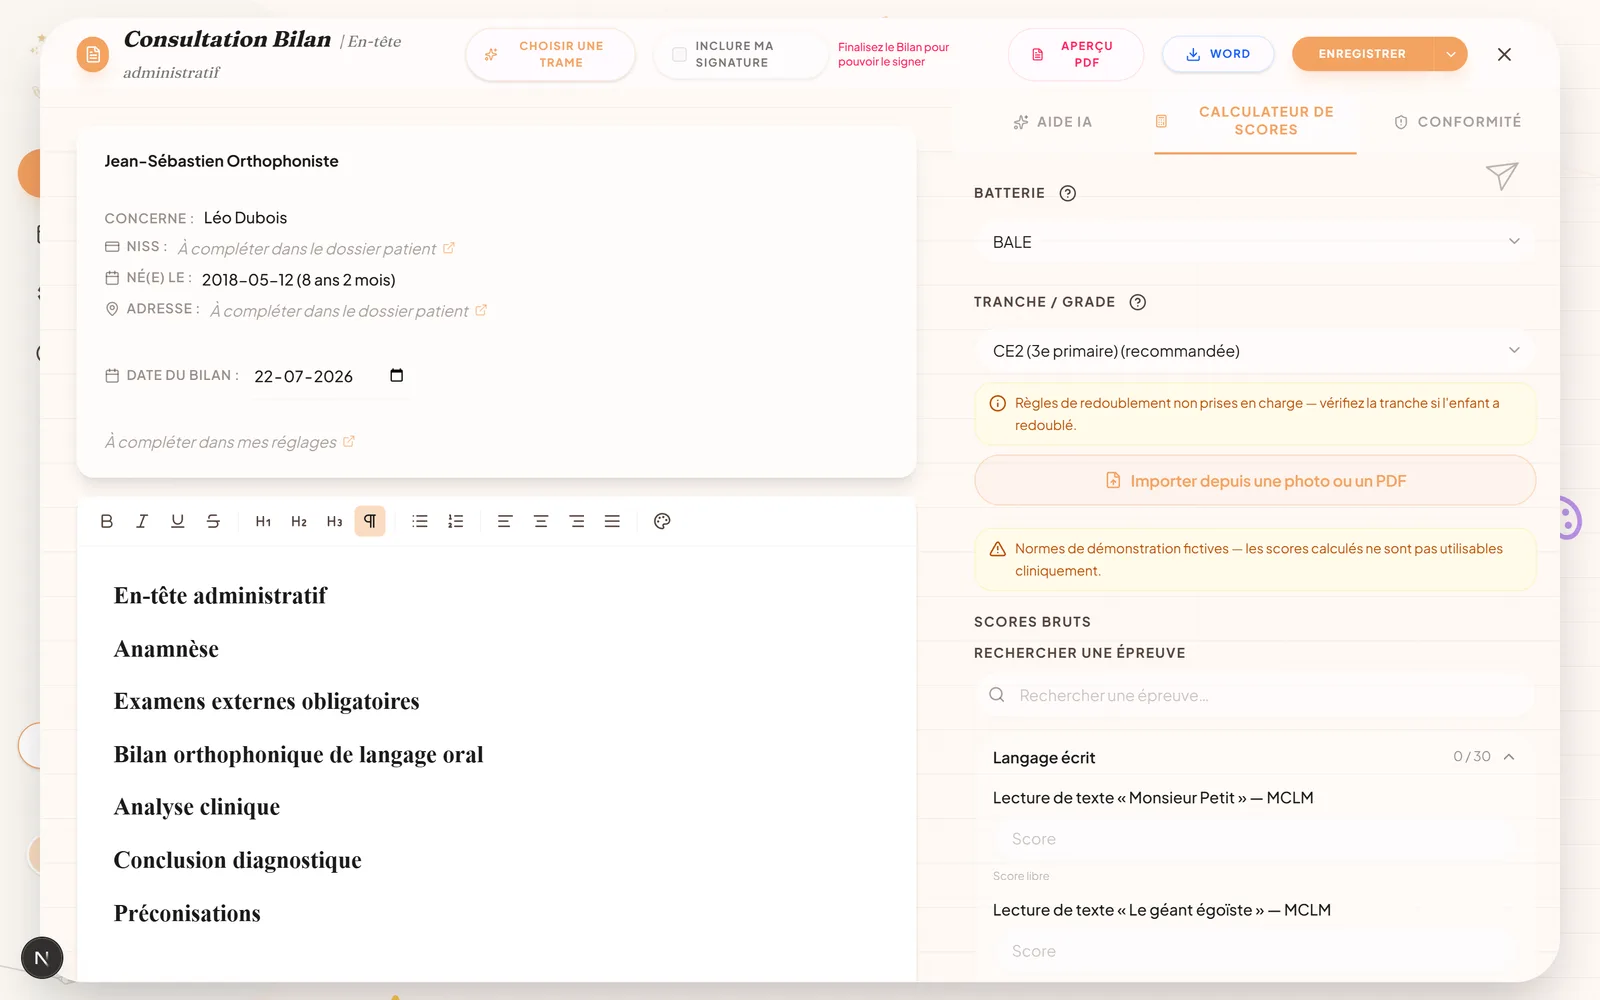Switch to Calculateur de scores tab

pos(1255,121)
